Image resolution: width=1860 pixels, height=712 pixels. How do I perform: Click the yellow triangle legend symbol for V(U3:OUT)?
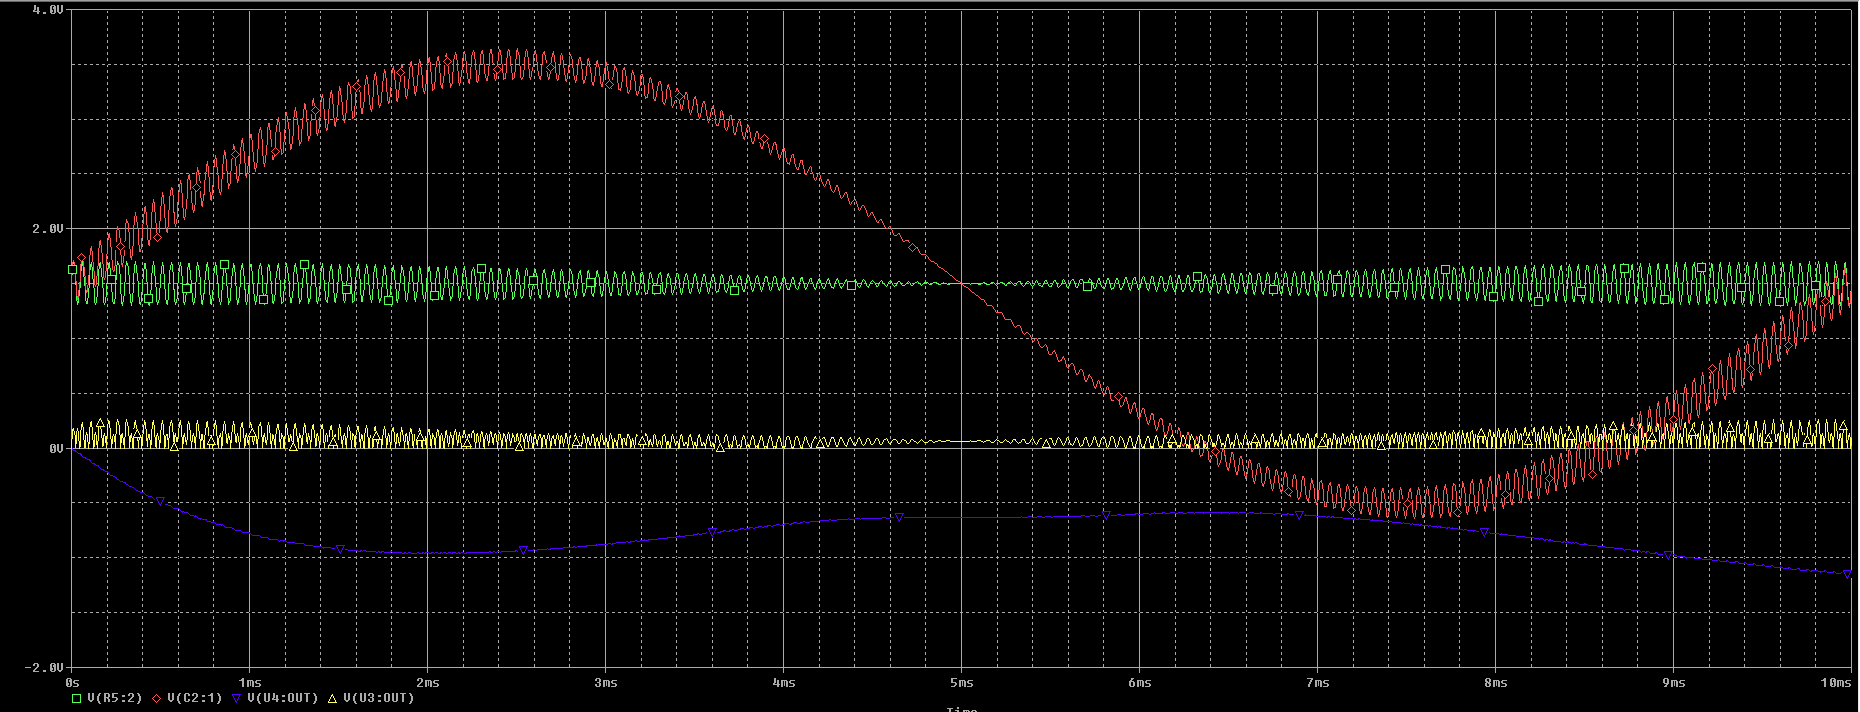click(x=333, y=698)
